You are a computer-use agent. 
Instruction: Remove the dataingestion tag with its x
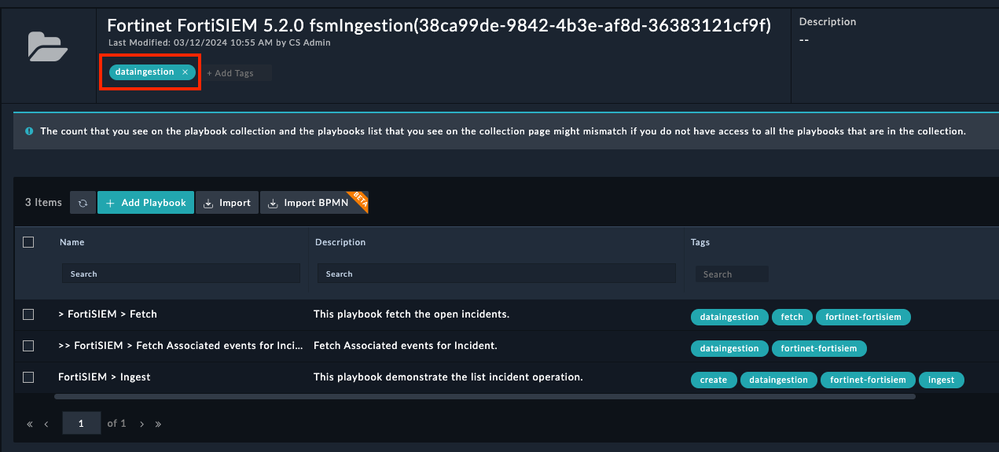[185, 72]
